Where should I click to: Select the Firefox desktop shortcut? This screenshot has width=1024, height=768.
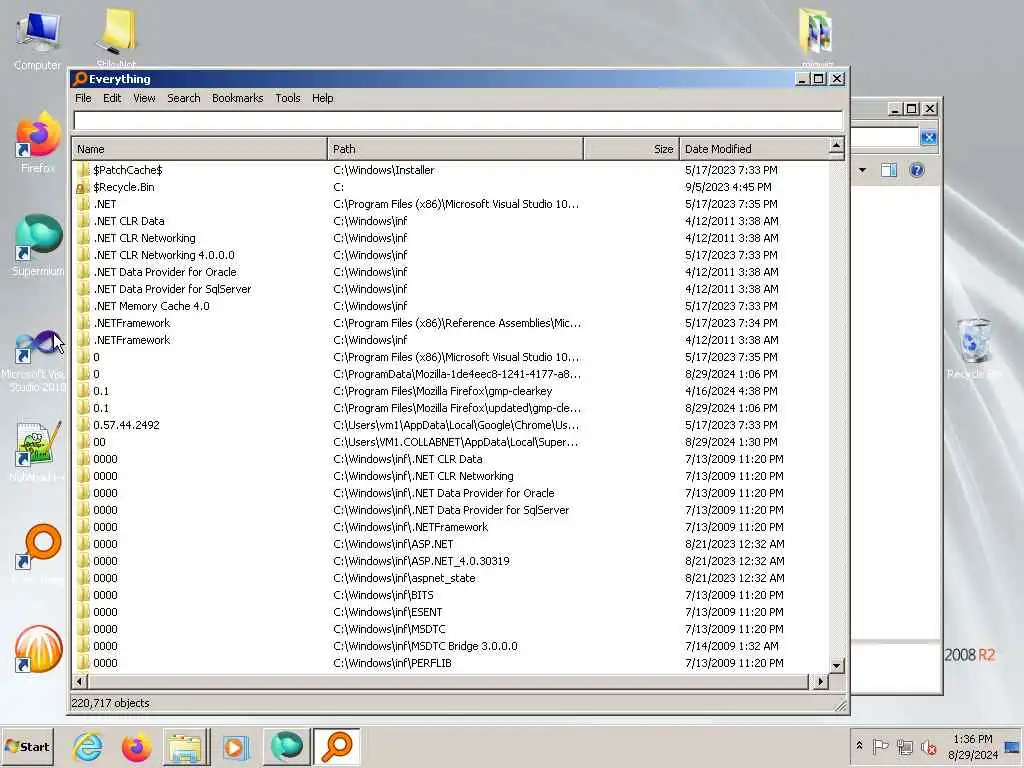38,144
